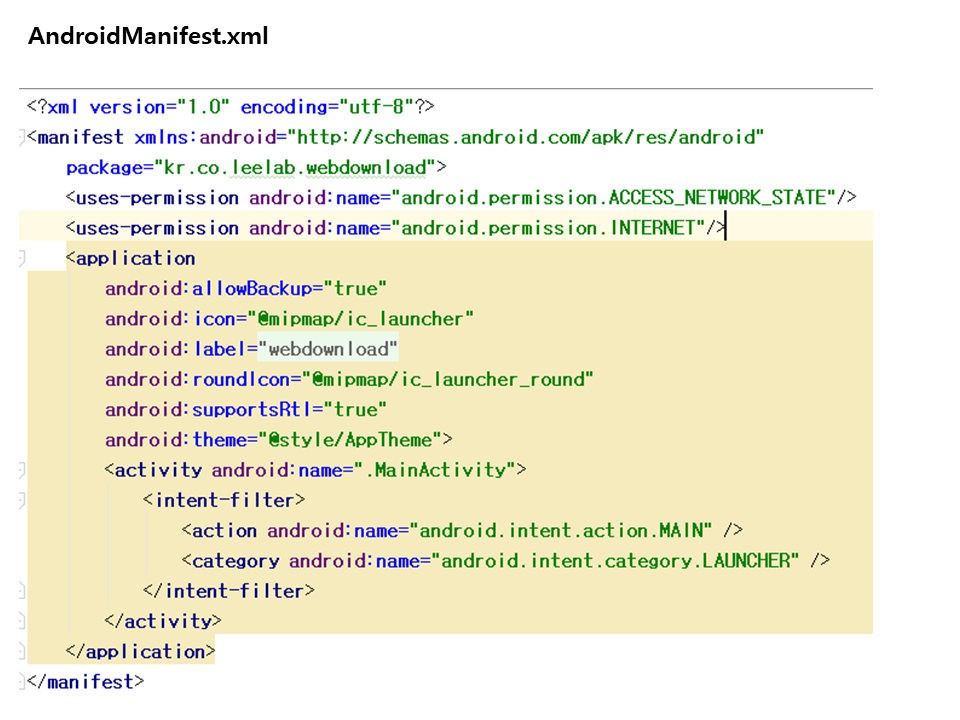
Task: Click the folded "webdownload" label value
Action: (328, 349)
